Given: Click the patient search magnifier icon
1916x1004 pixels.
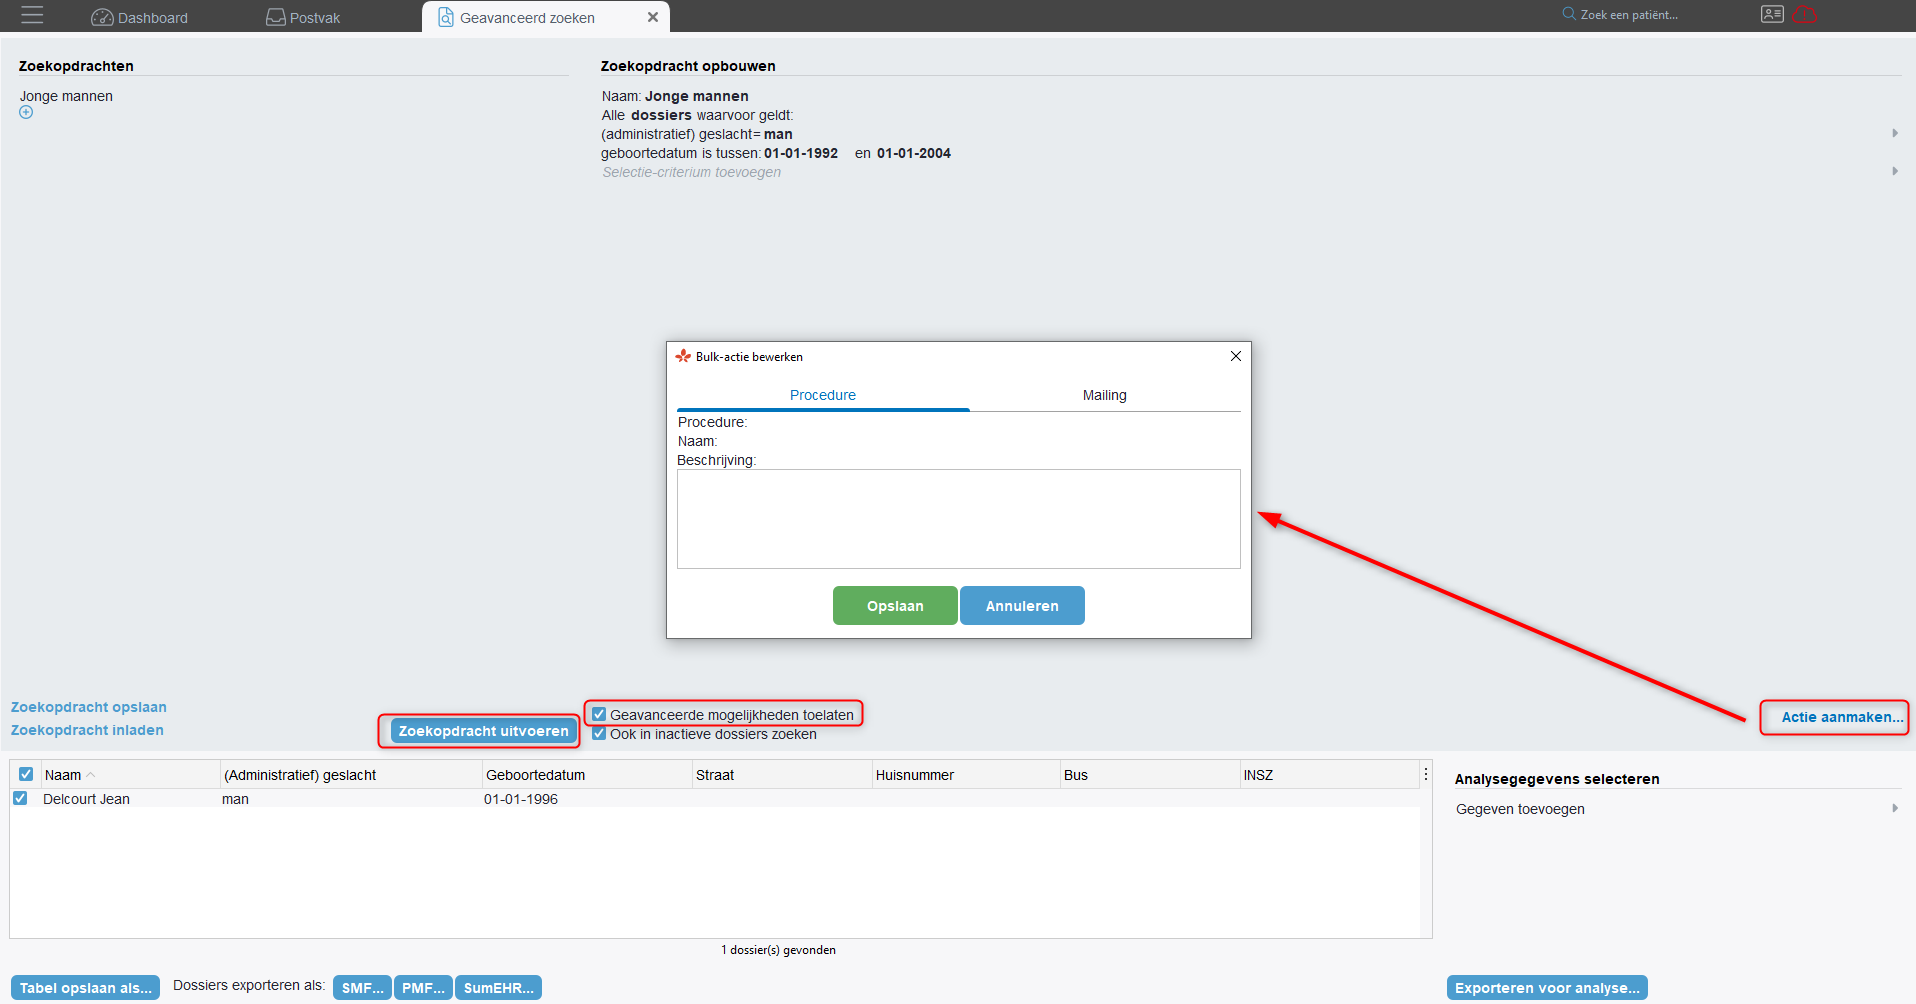Looking at the screenshot, I should click(1569, 14).
